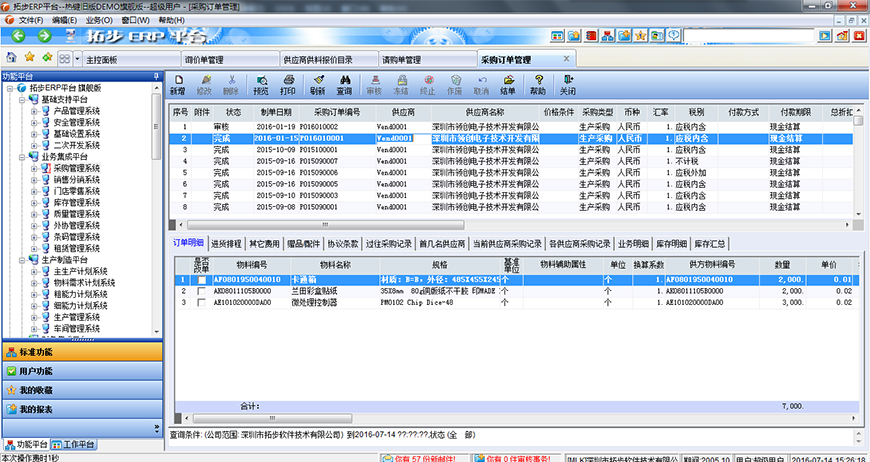Click the 刷新 (Refresh) toolbar icon

coord(317,84)
